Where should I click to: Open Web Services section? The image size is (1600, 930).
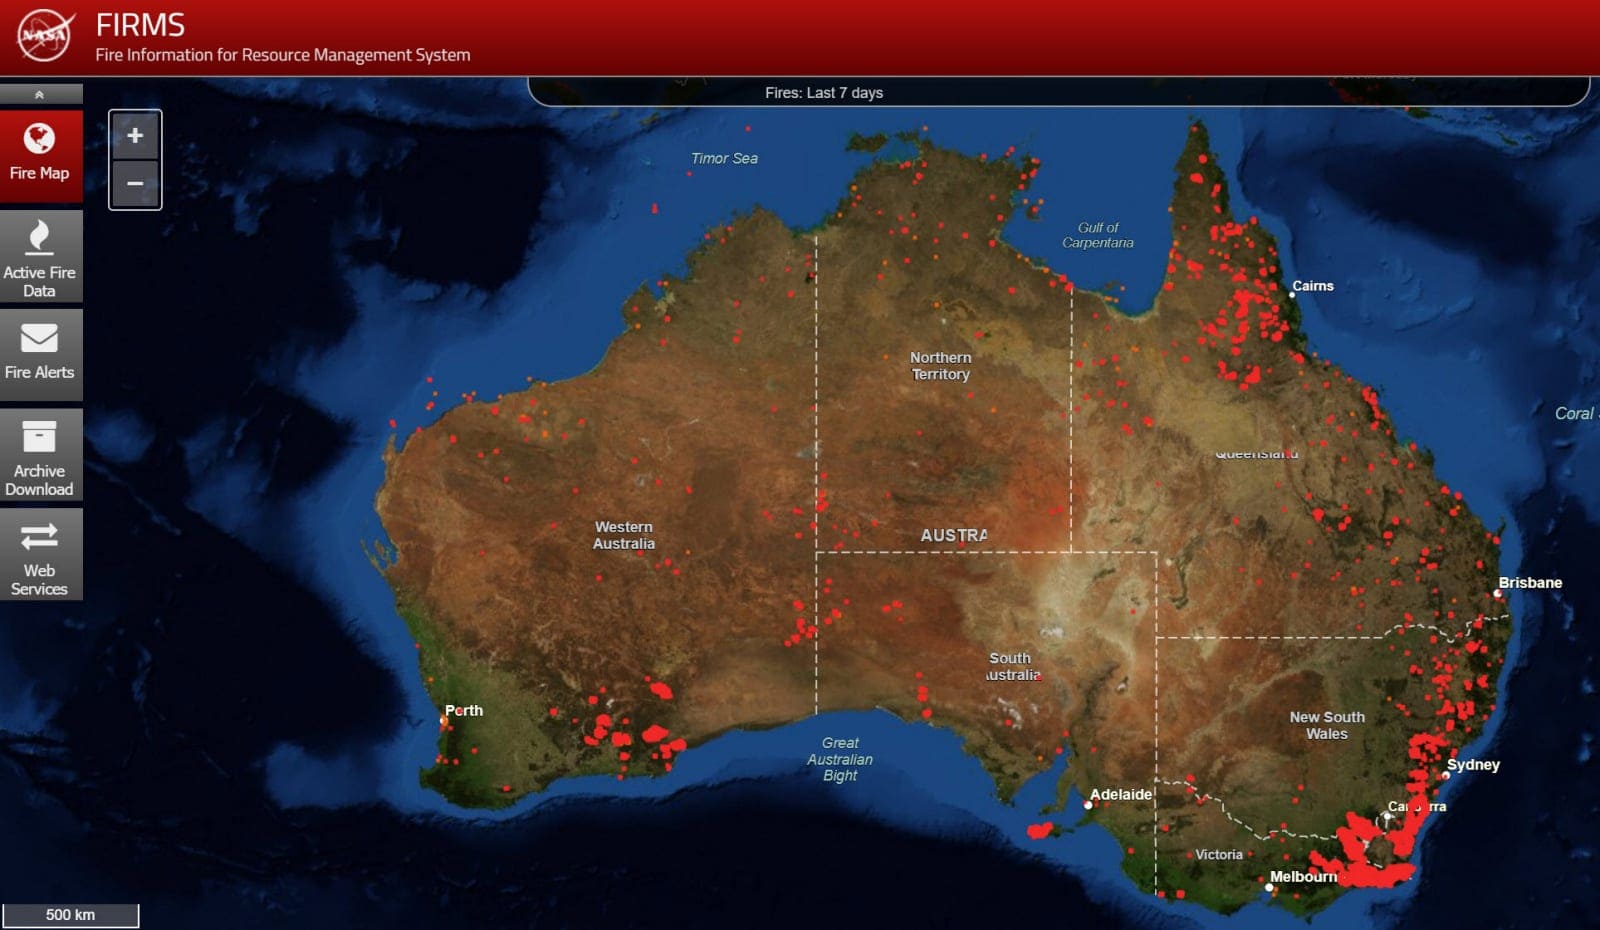[40, 554]
